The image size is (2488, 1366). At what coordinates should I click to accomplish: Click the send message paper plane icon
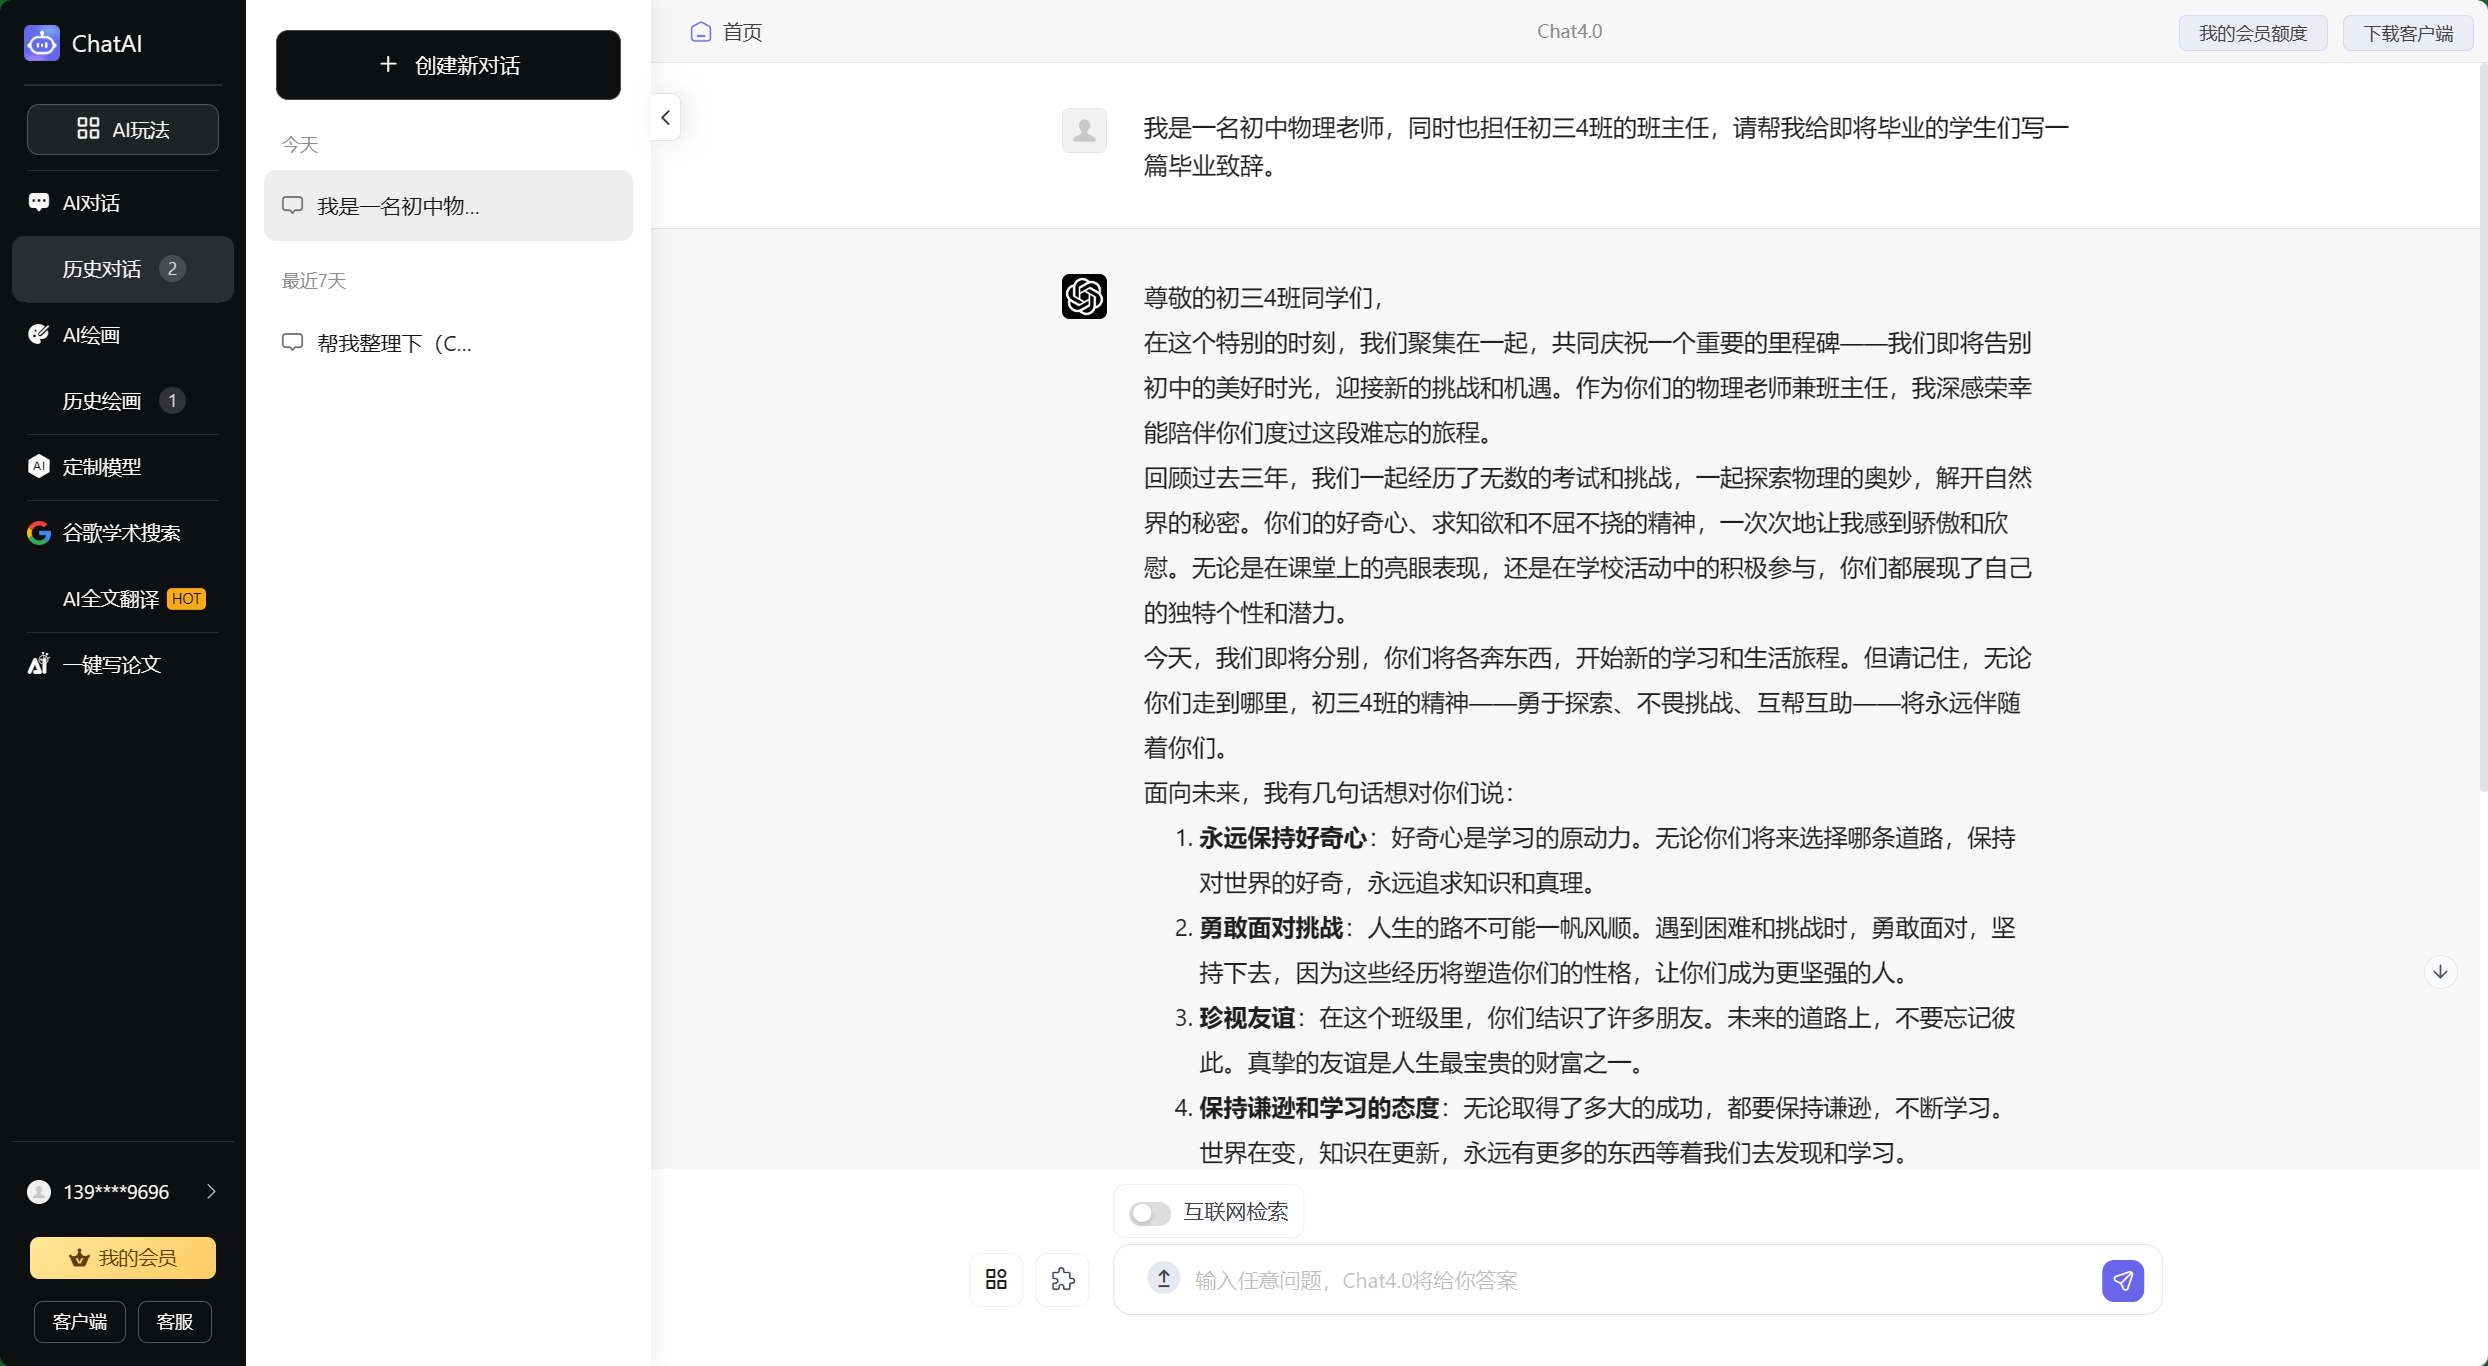tap(2122, 1280)
